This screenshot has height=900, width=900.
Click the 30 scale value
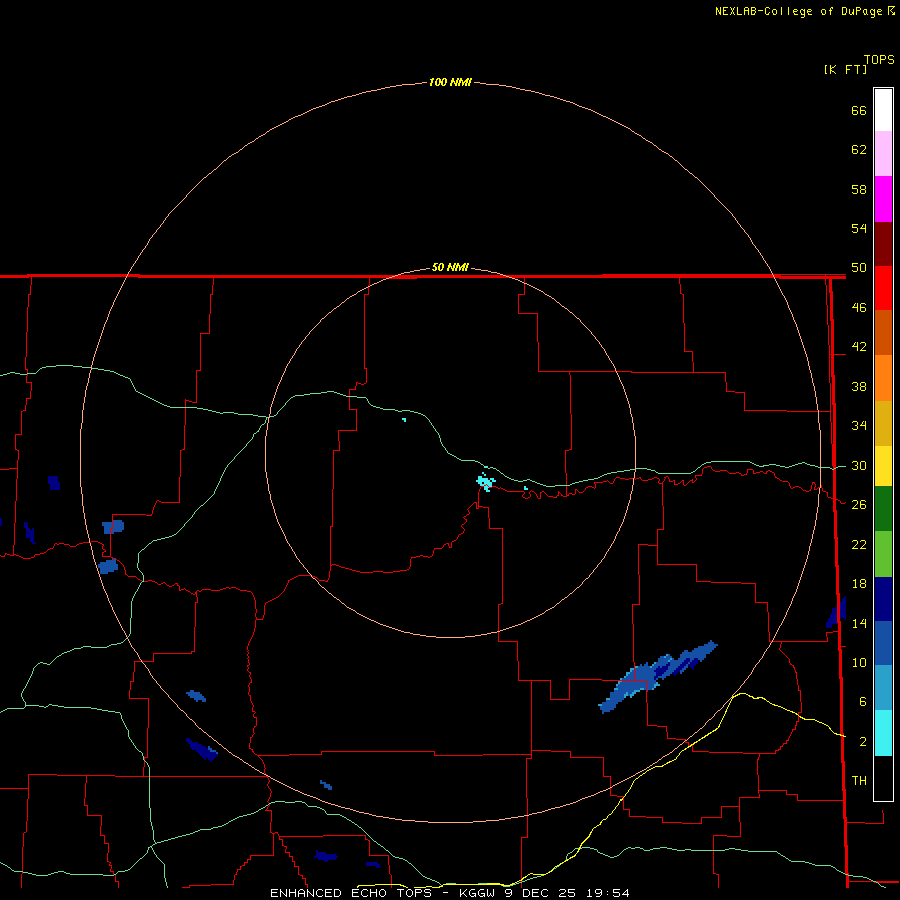coord(859,465)
